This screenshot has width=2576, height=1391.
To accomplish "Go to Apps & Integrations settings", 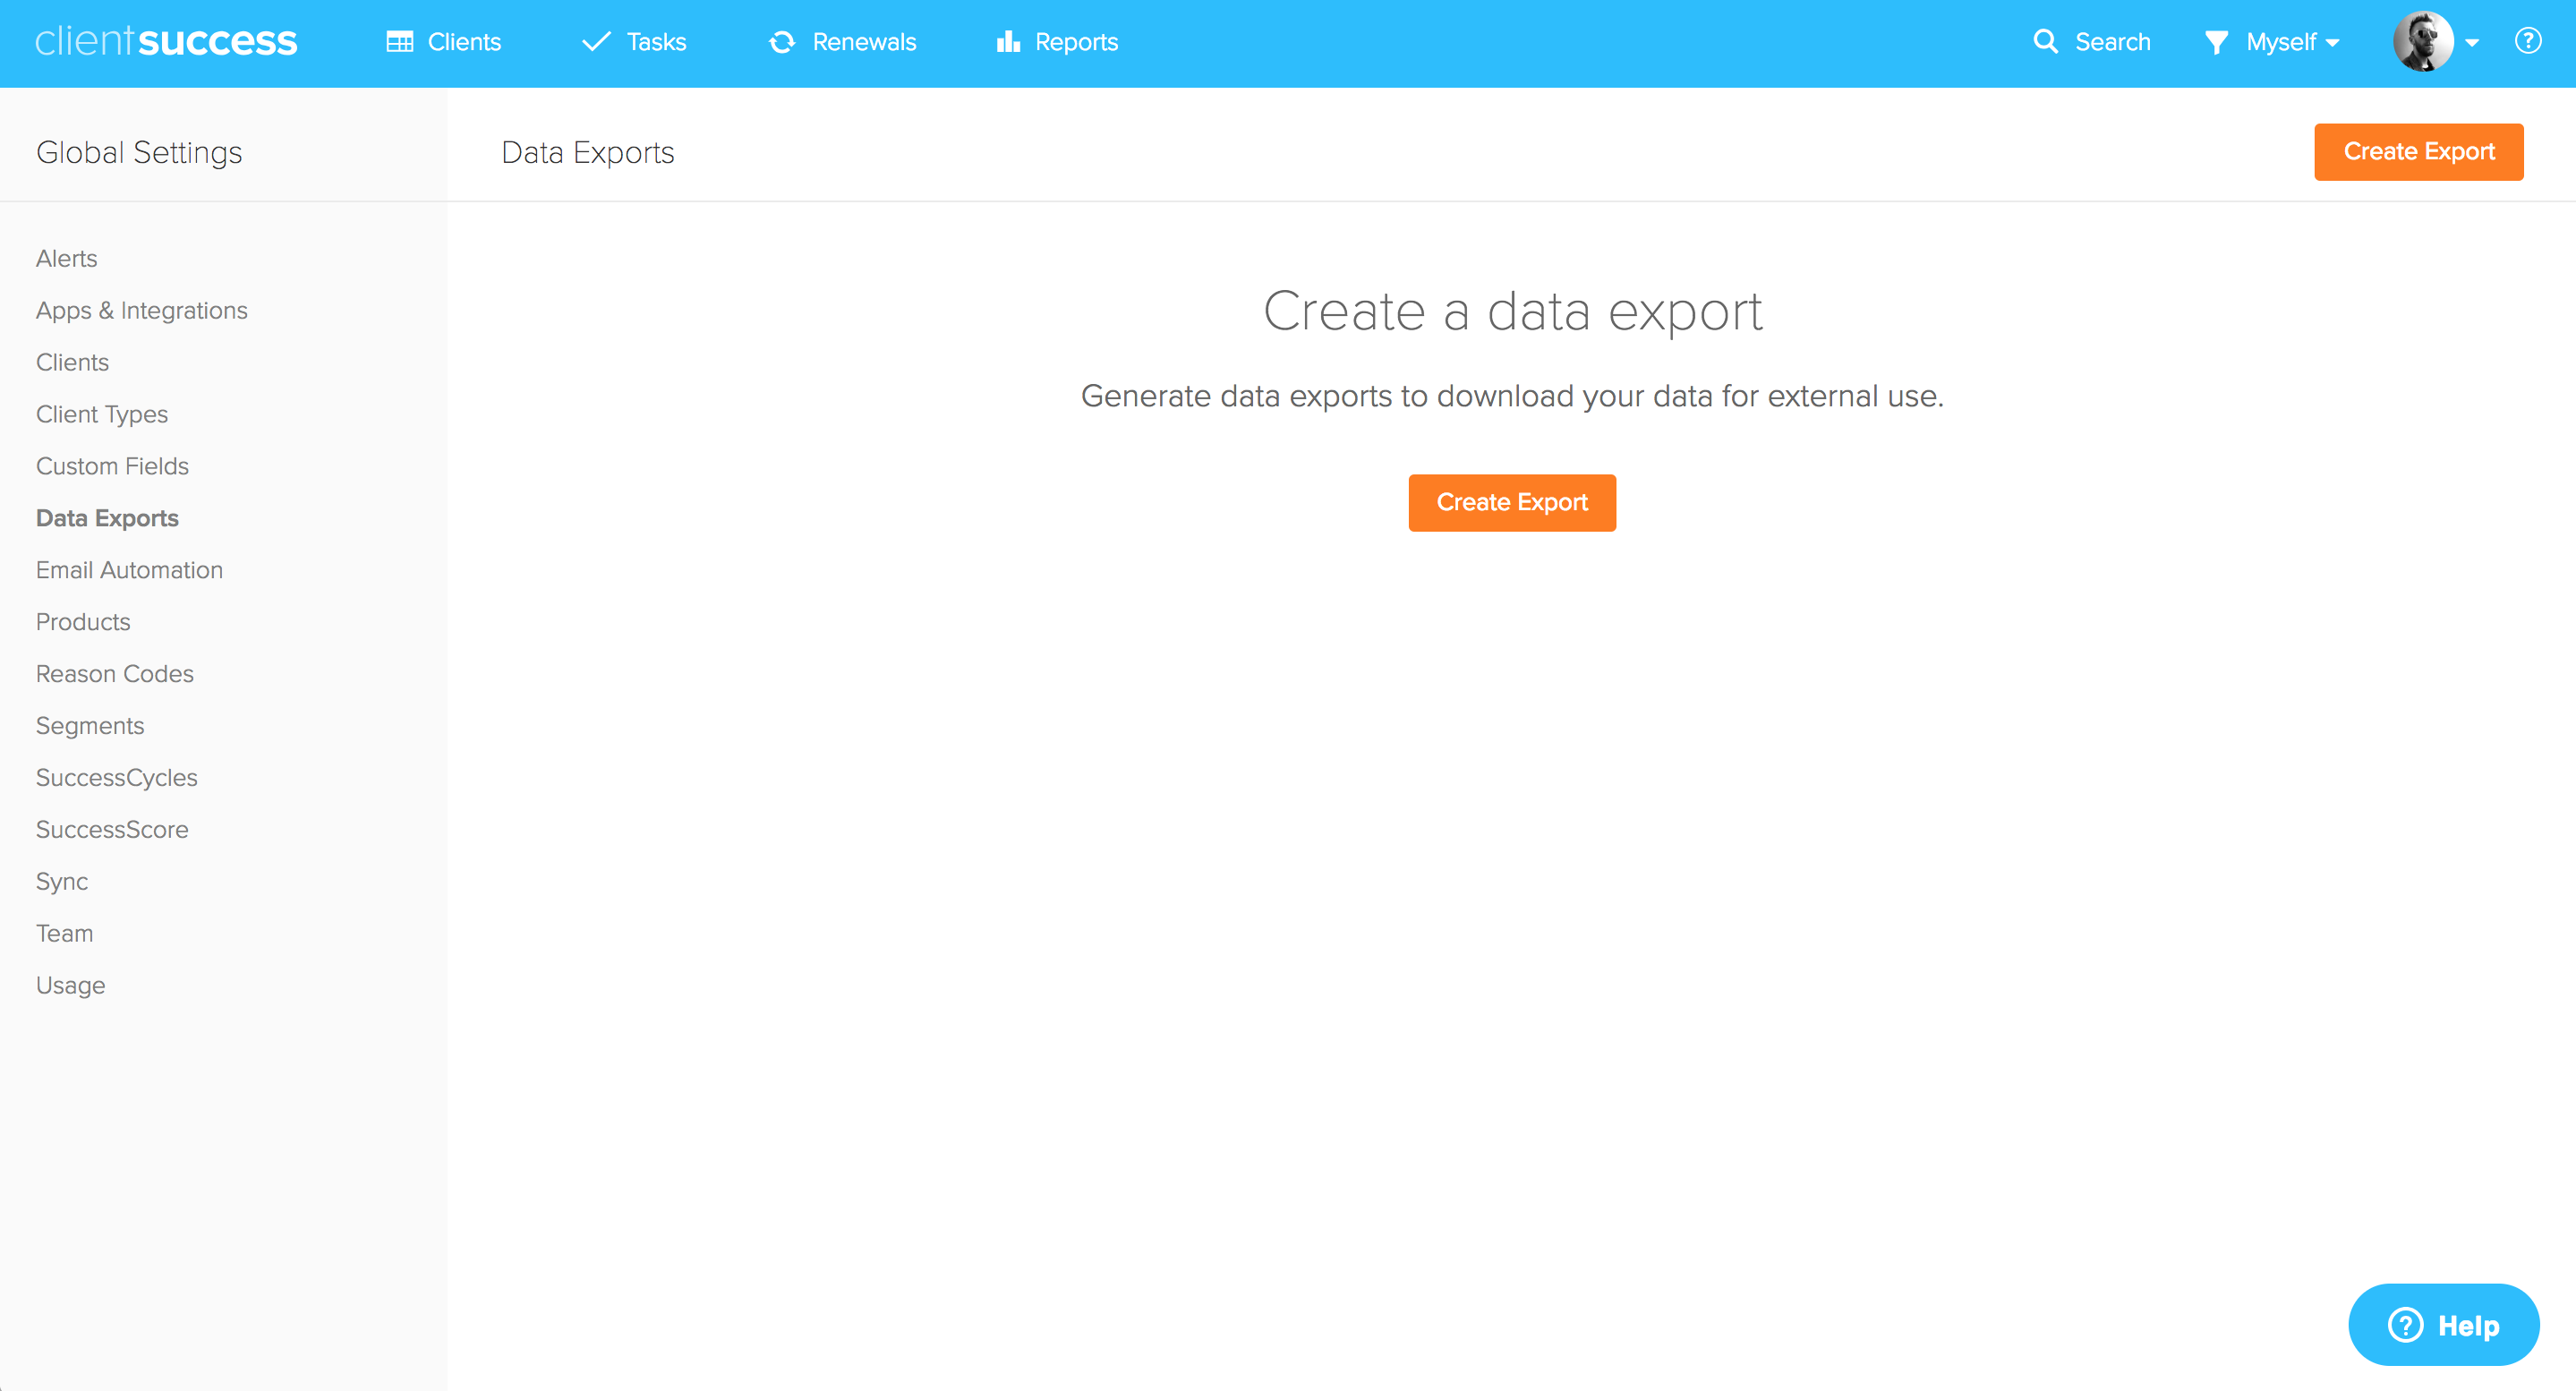I will pyautogui.click(x=141, y=310).
